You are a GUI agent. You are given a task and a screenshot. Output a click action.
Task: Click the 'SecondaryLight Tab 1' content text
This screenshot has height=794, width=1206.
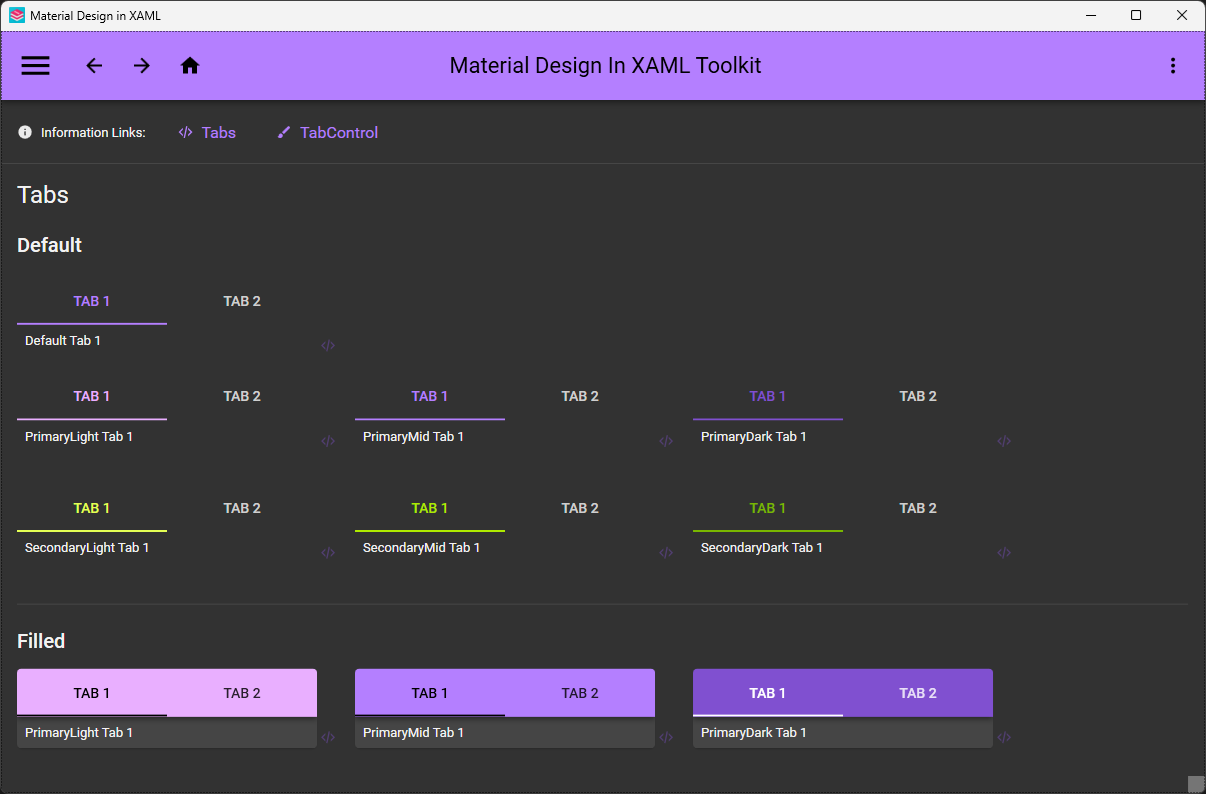coord(87,548)
